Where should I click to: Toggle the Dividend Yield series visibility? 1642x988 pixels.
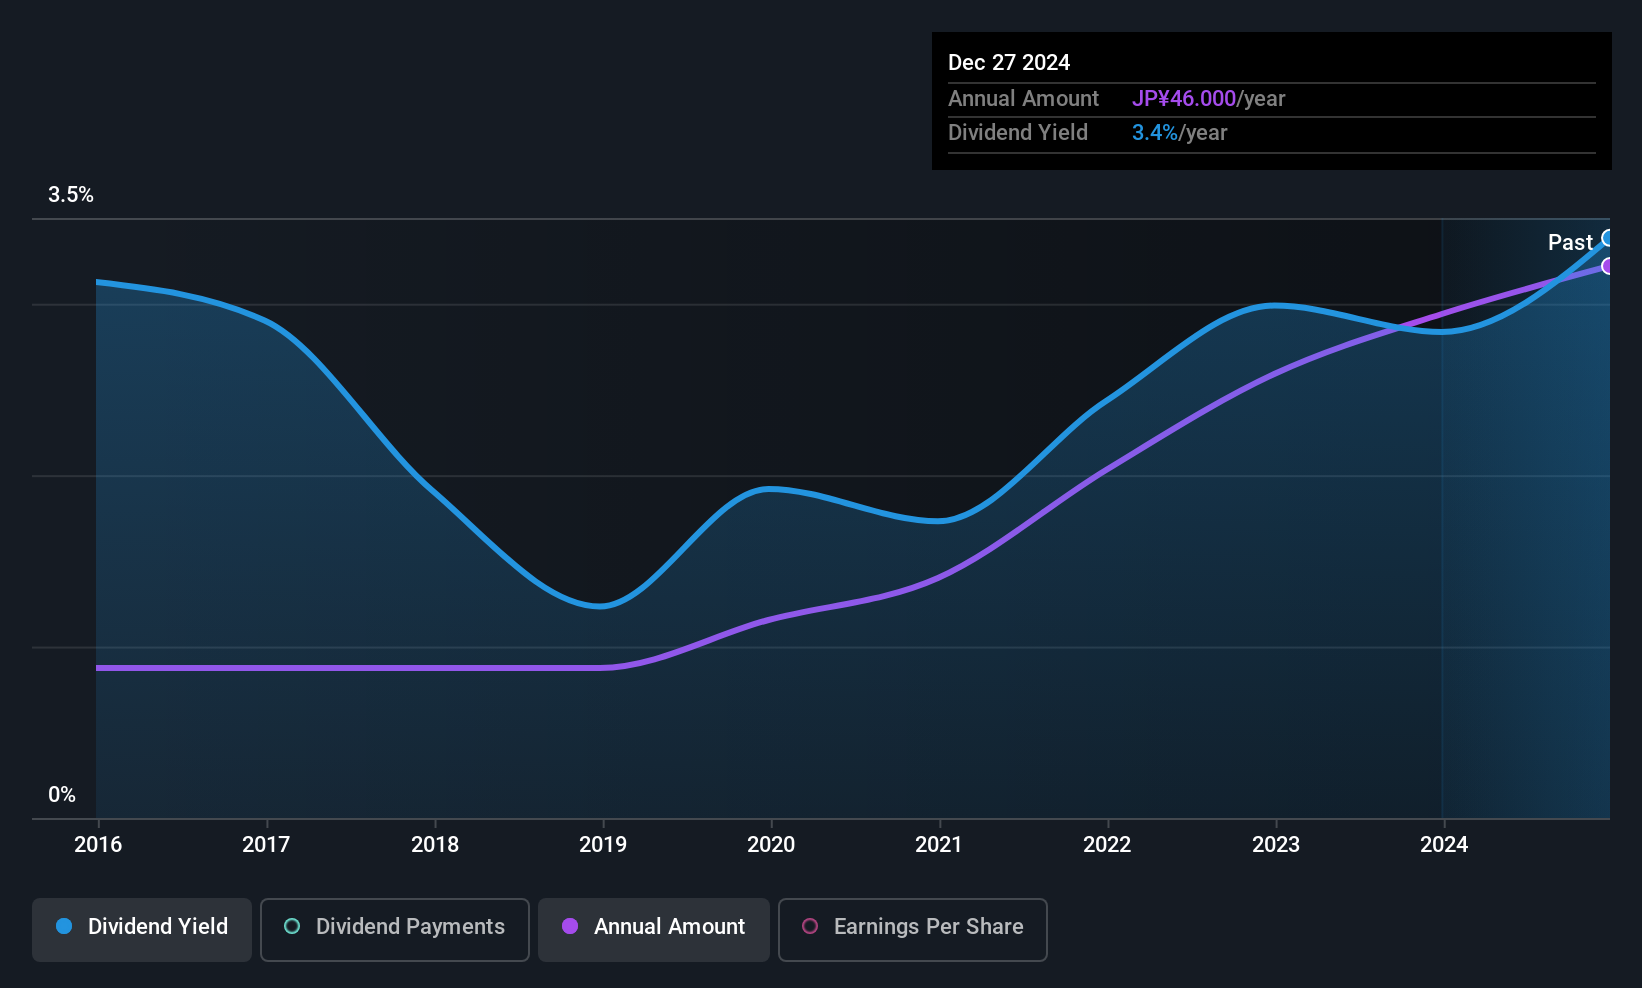pos(141,928)
